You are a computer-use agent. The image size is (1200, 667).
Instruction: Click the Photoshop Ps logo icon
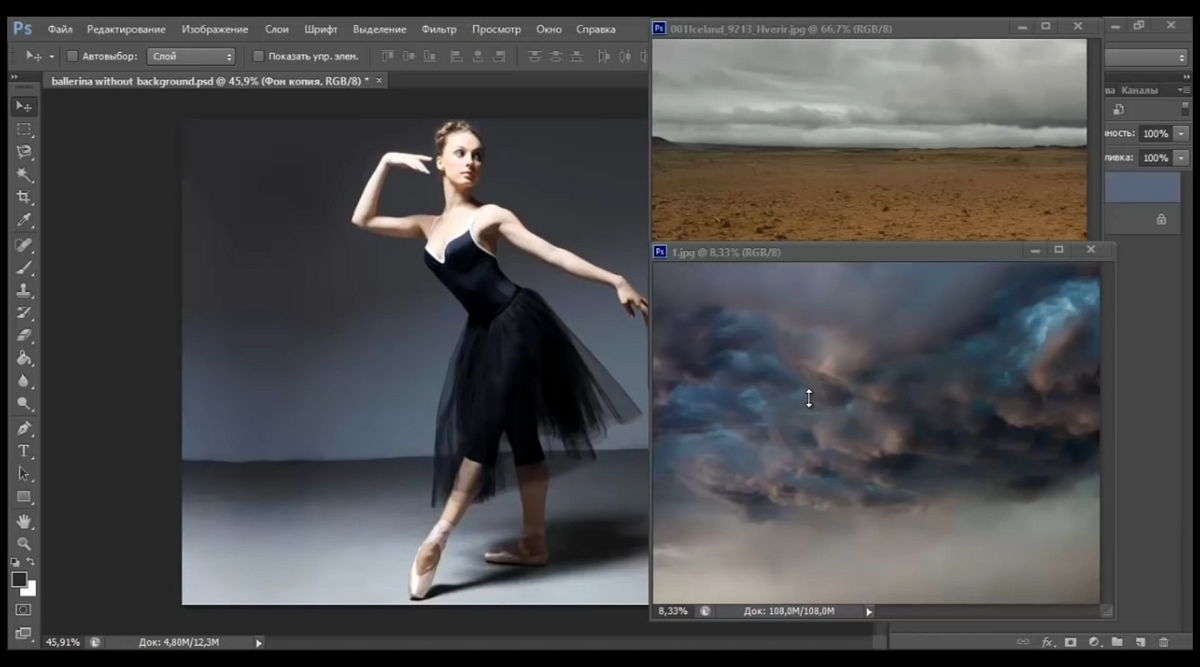(24, 30)
